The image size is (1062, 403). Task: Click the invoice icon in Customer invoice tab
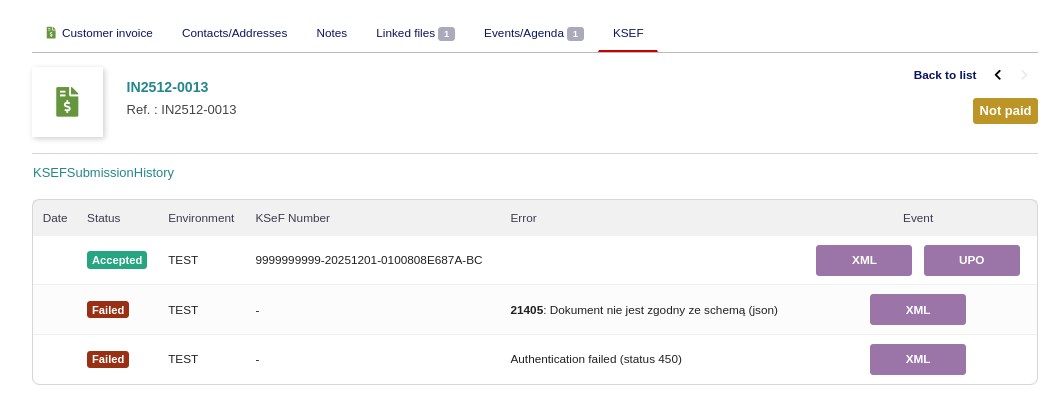pyautogui.click(x=51, y=33)
